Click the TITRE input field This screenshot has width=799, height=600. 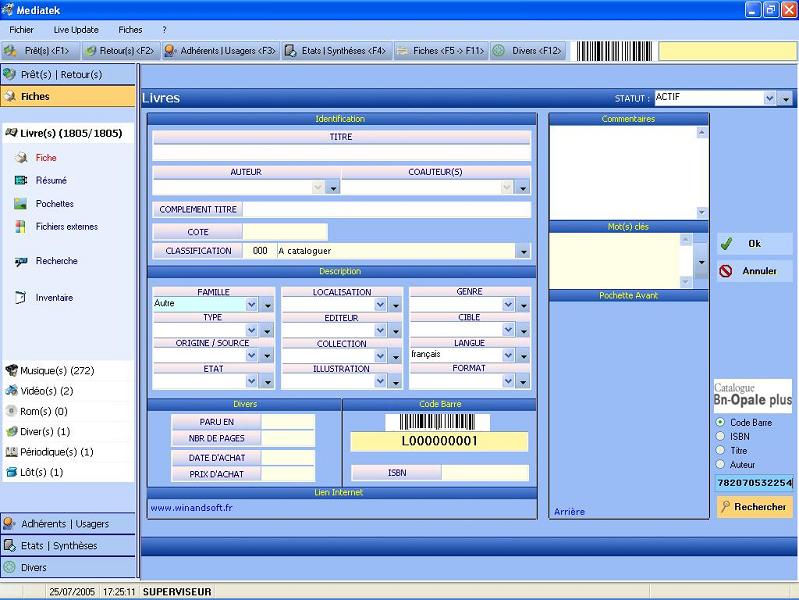[x=341, y=152]
